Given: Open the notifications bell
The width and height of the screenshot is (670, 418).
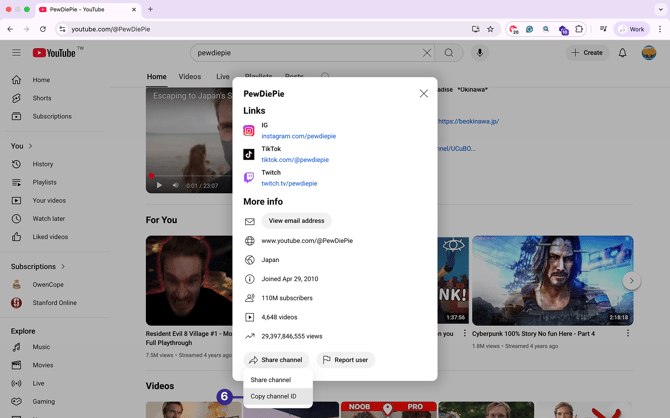Looking at the screenshot, I should 622,53.
